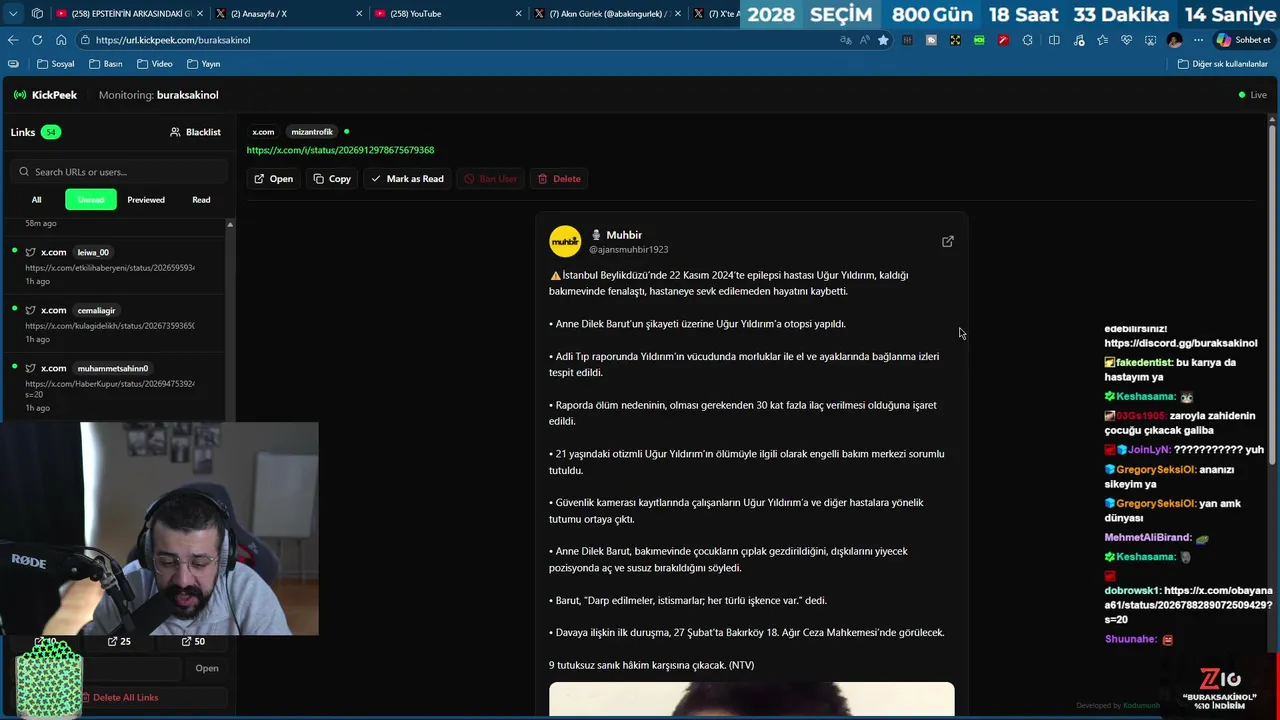Click the Ban User button
This screenshot has width=1280, height=720.
pos(490,179)
